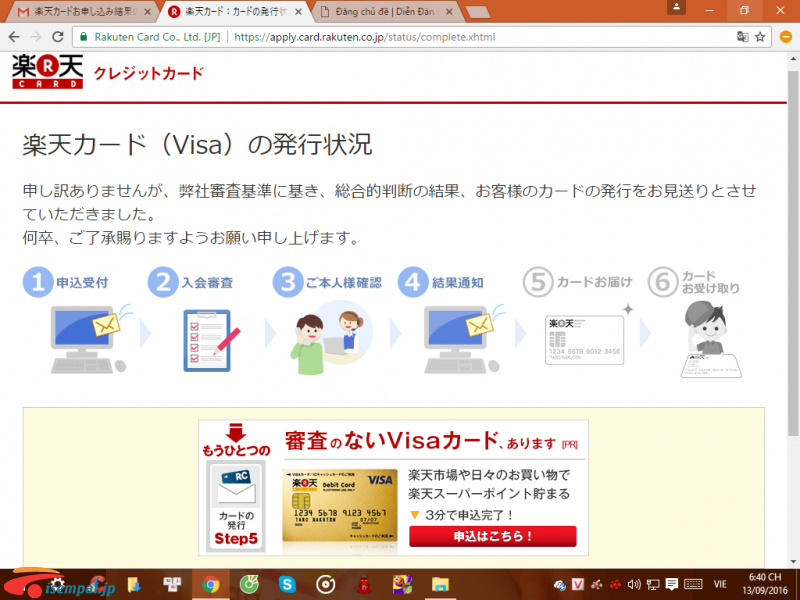The image size is (800, 600).
Task: Click the red V tray icon
Action: tap(578, 585)
